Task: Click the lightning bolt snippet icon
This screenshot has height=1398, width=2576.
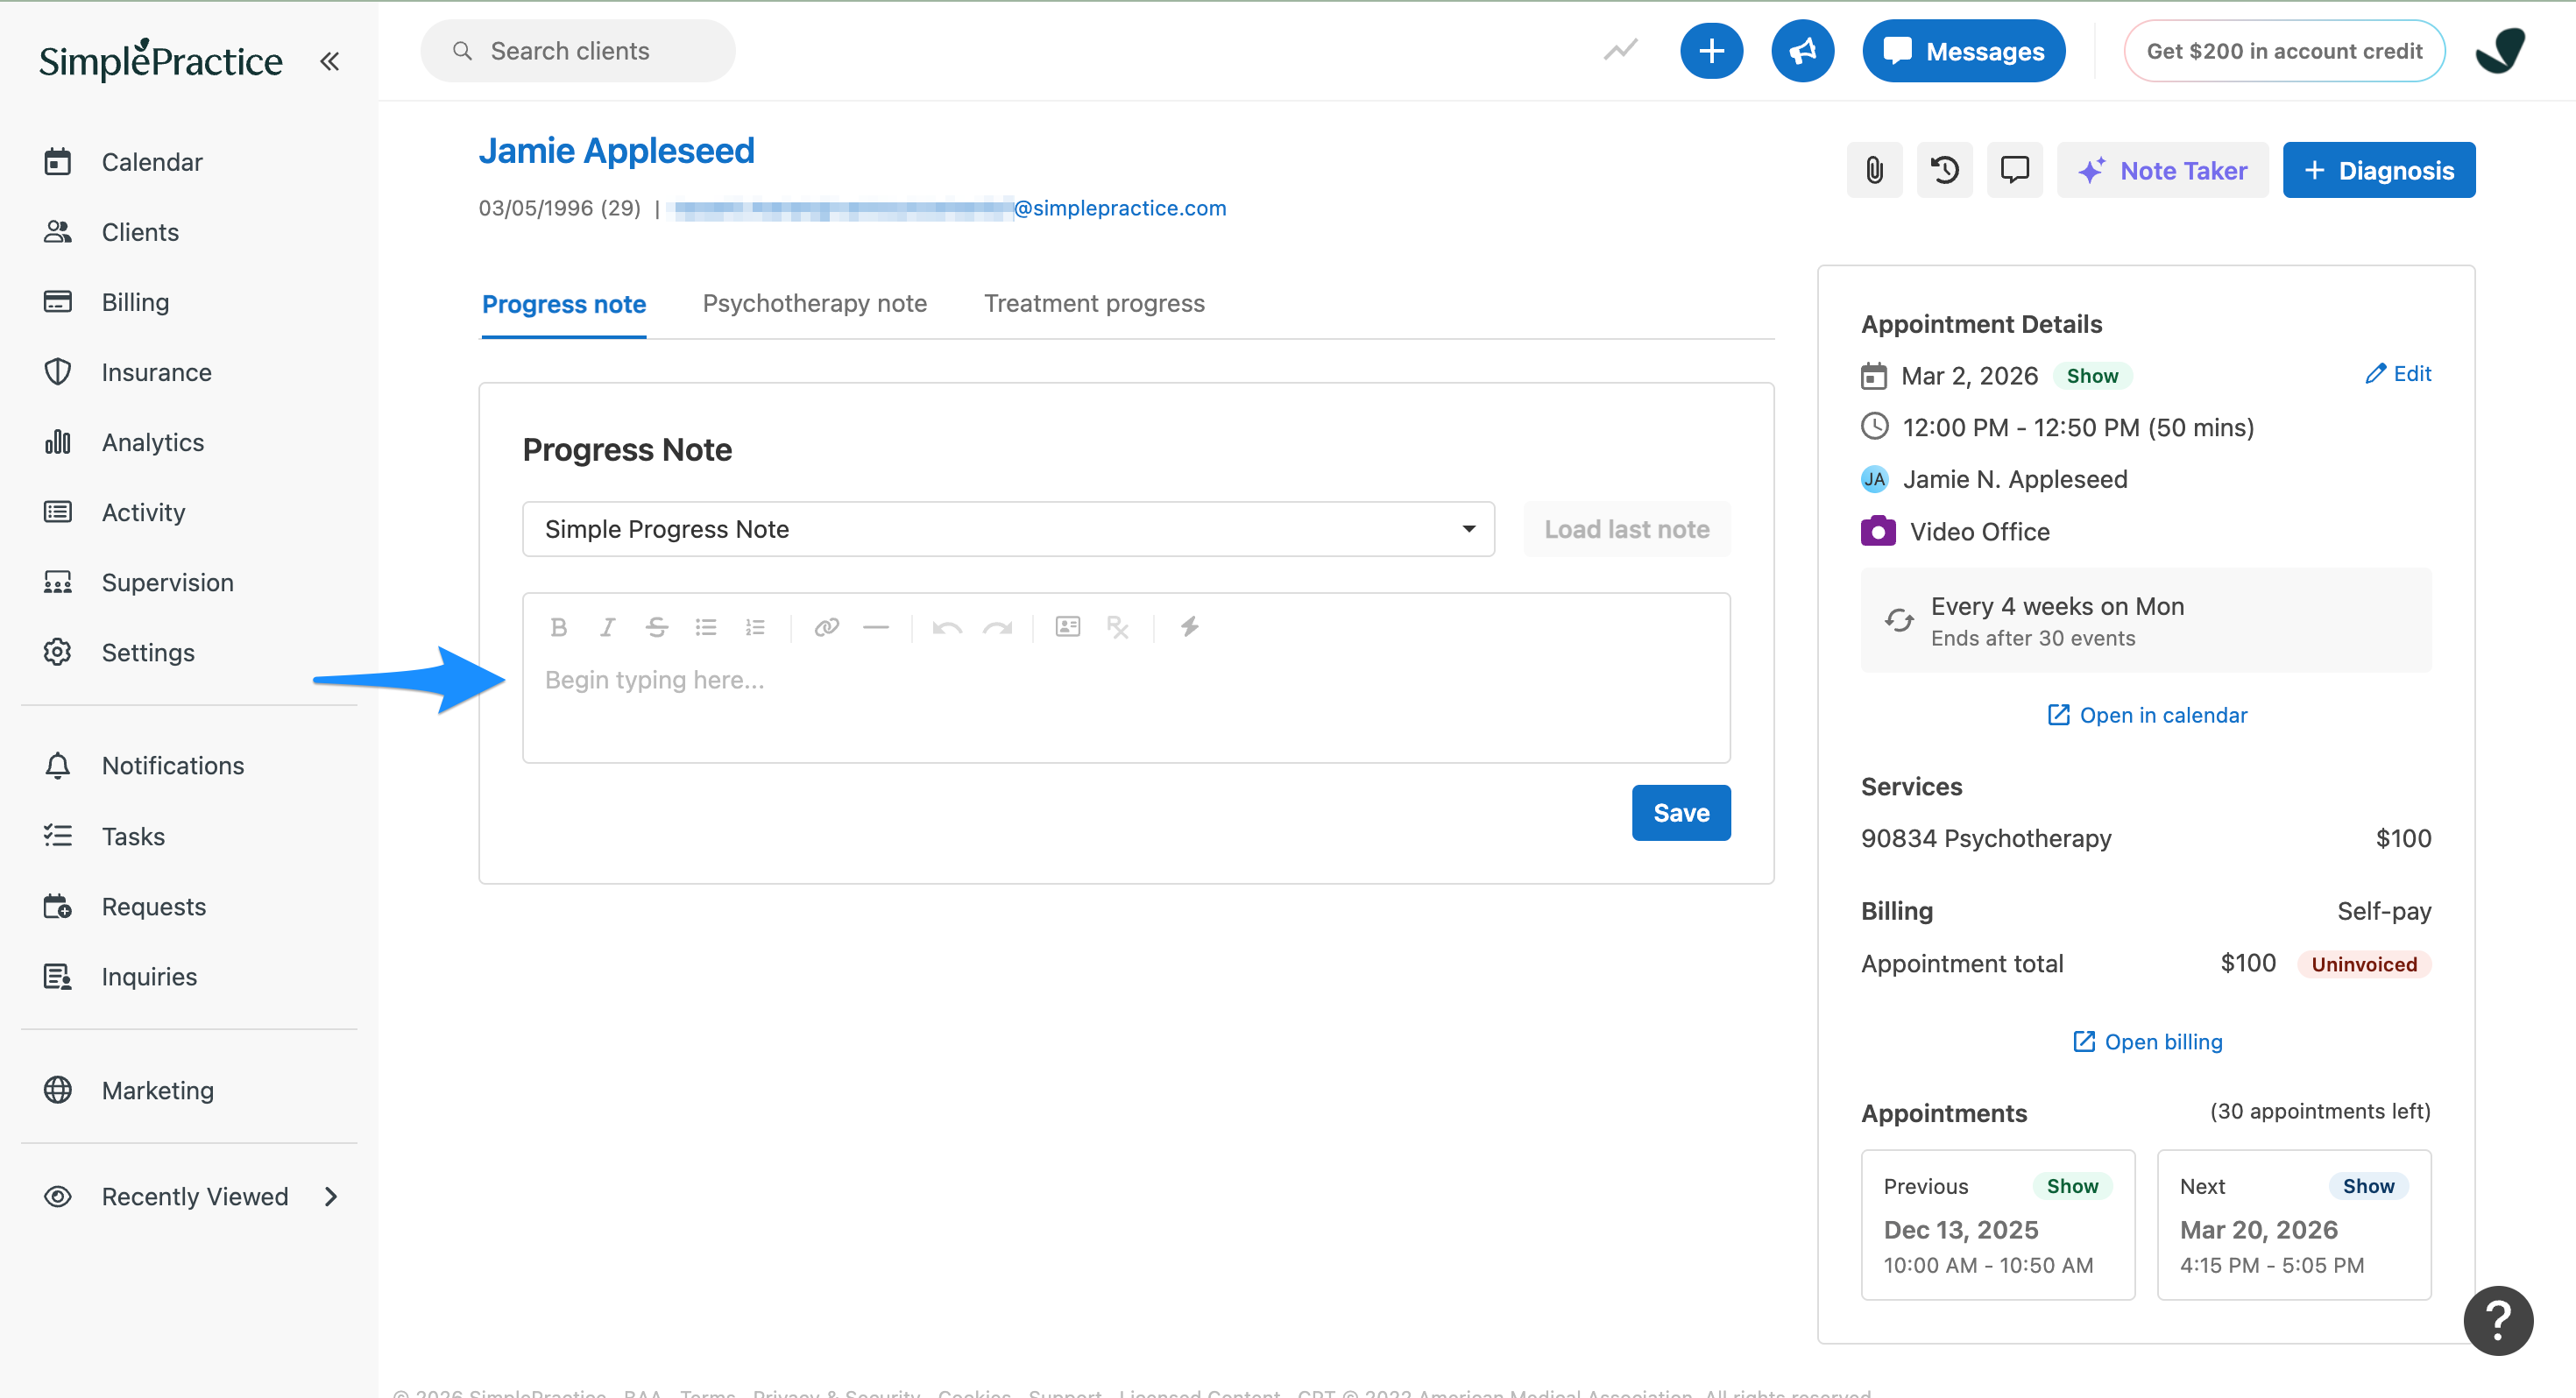Action: click(1189, 627)
